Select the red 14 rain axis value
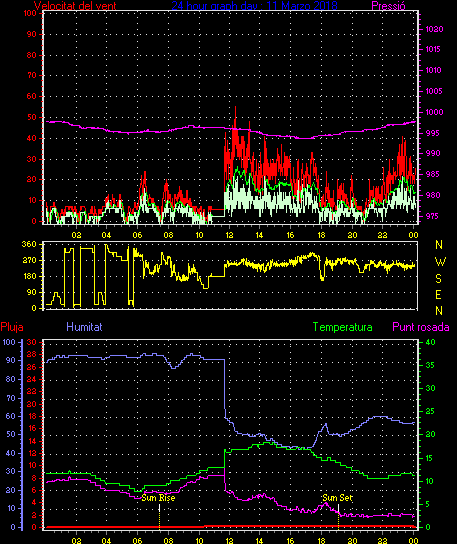The image size is (457, 544). click(x=32, y=441)
